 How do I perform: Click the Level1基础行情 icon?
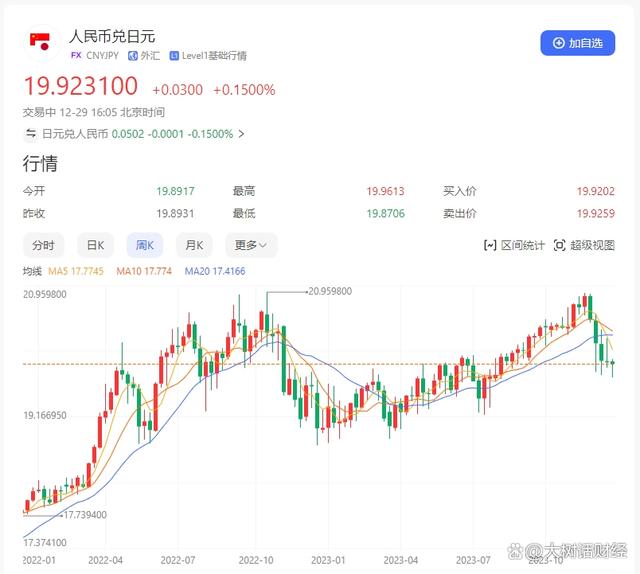point(174,56)
